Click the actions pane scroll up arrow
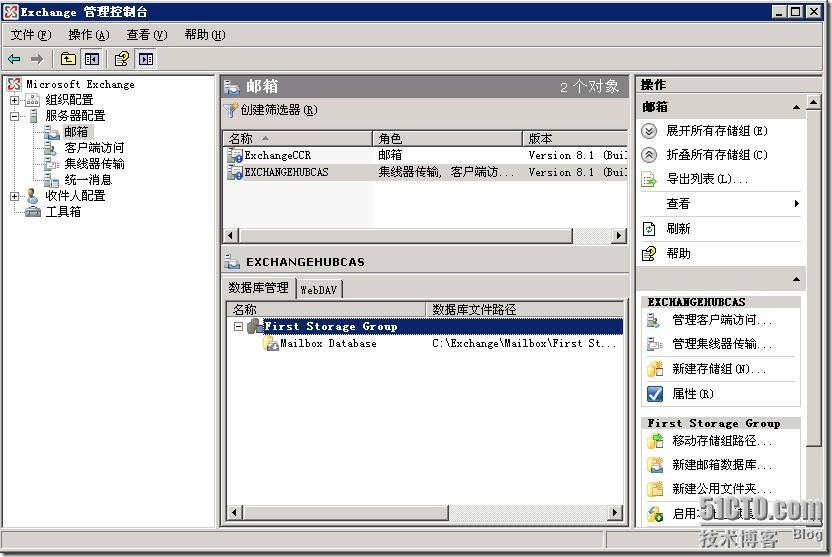 coord(813,102)
